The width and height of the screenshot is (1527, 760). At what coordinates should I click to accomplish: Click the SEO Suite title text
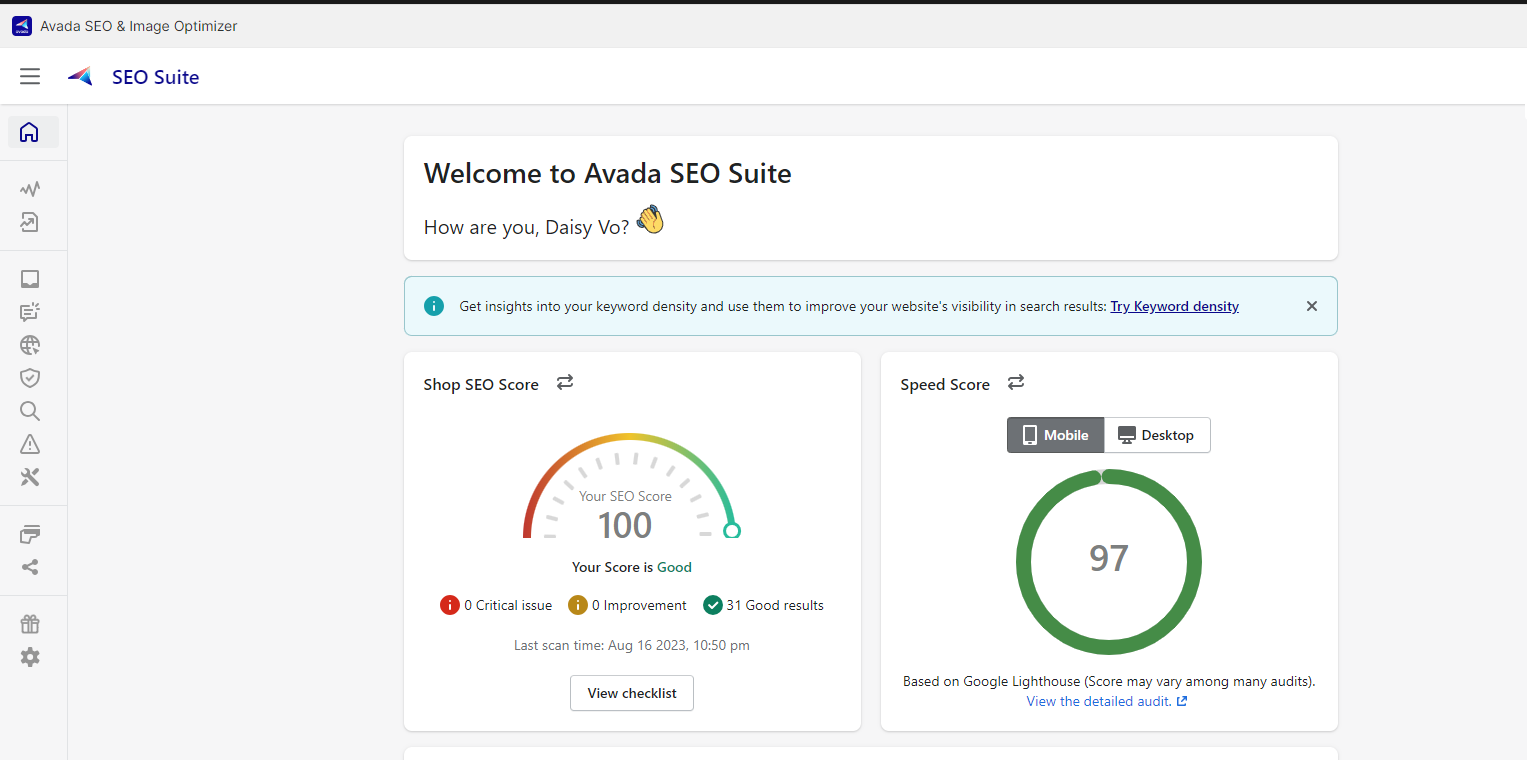coord(156,77)
